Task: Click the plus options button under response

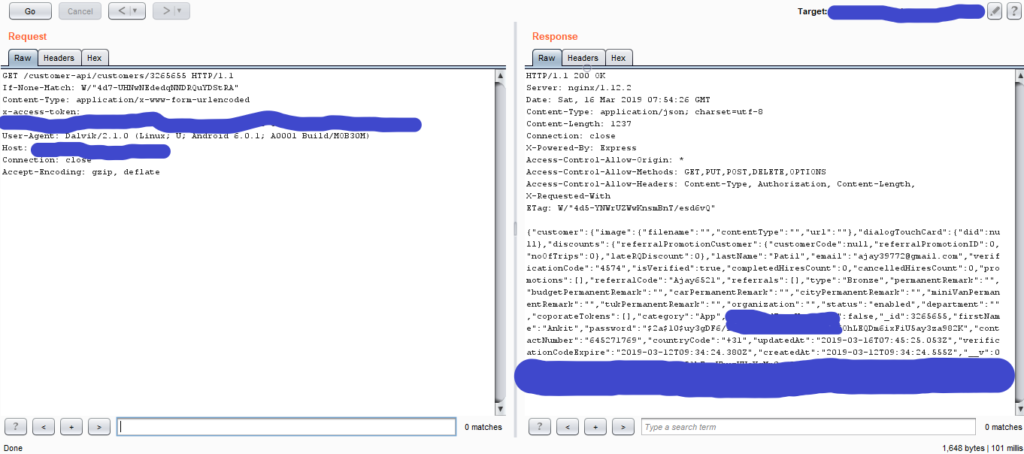Action: coord(595,427)
